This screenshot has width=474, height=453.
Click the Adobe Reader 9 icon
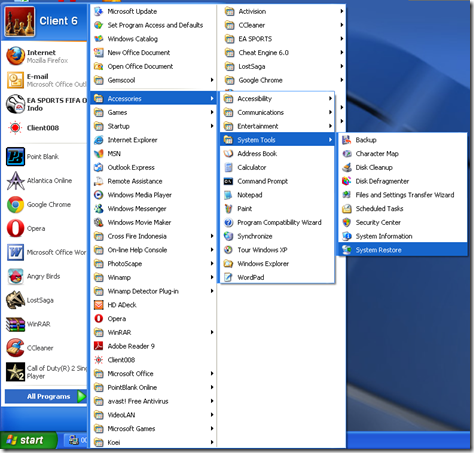[x=99, y=346]
